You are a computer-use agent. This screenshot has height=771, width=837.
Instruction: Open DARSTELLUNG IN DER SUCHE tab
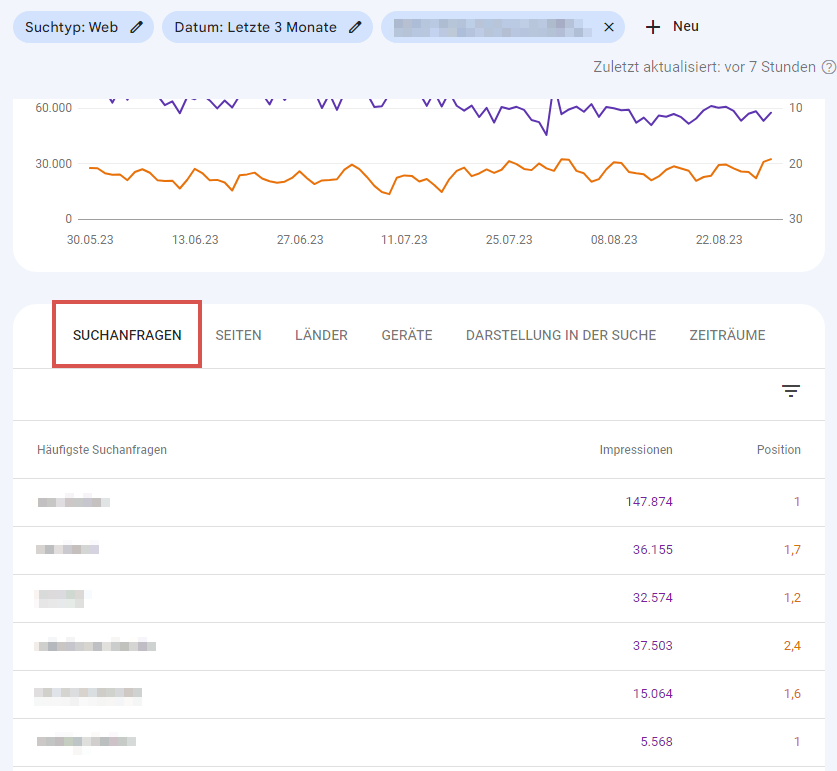point(560,335)
